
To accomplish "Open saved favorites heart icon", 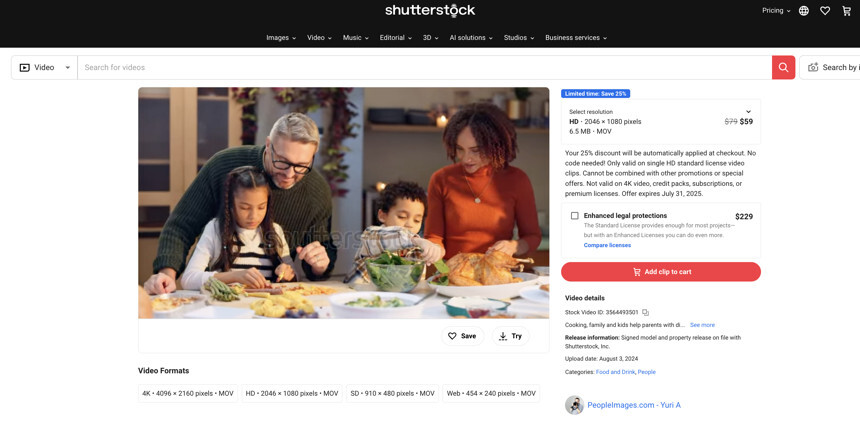I will pyautogui.click(x=825, y=11).
